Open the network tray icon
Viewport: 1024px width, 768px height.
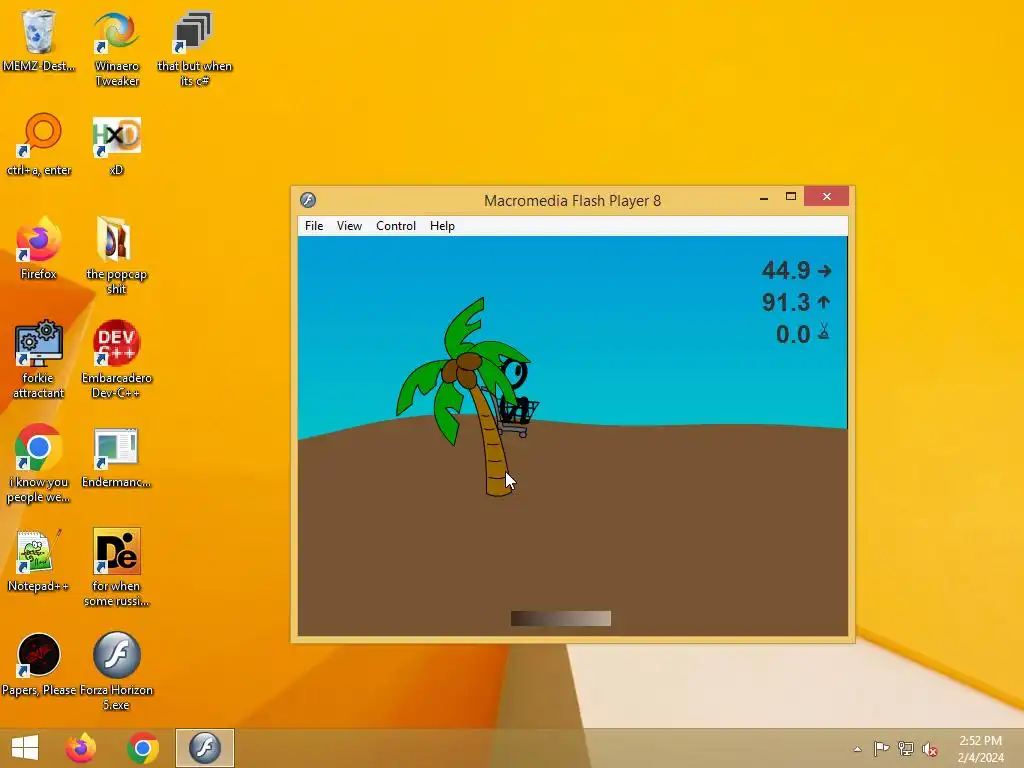pos(906,749)
